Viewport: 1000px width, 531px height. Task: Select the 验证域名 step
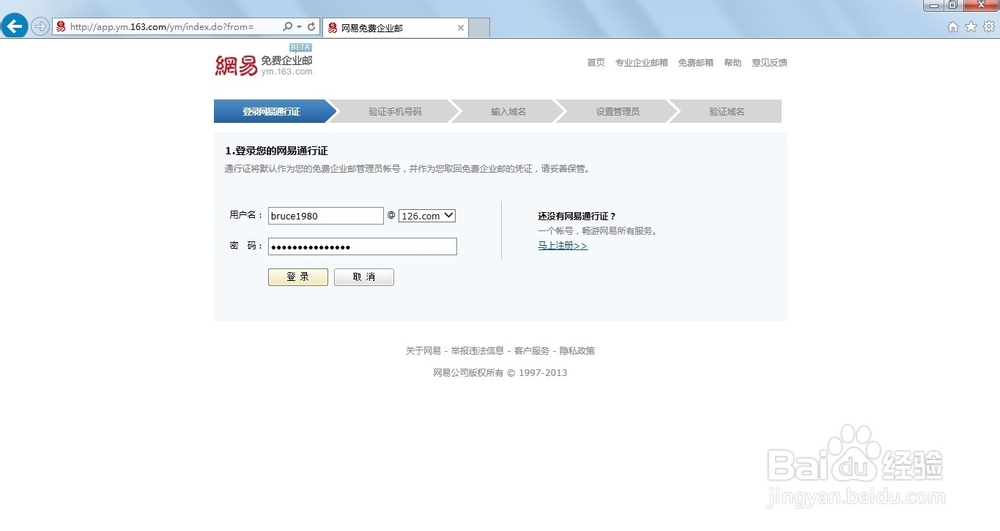tap(726, 111)
